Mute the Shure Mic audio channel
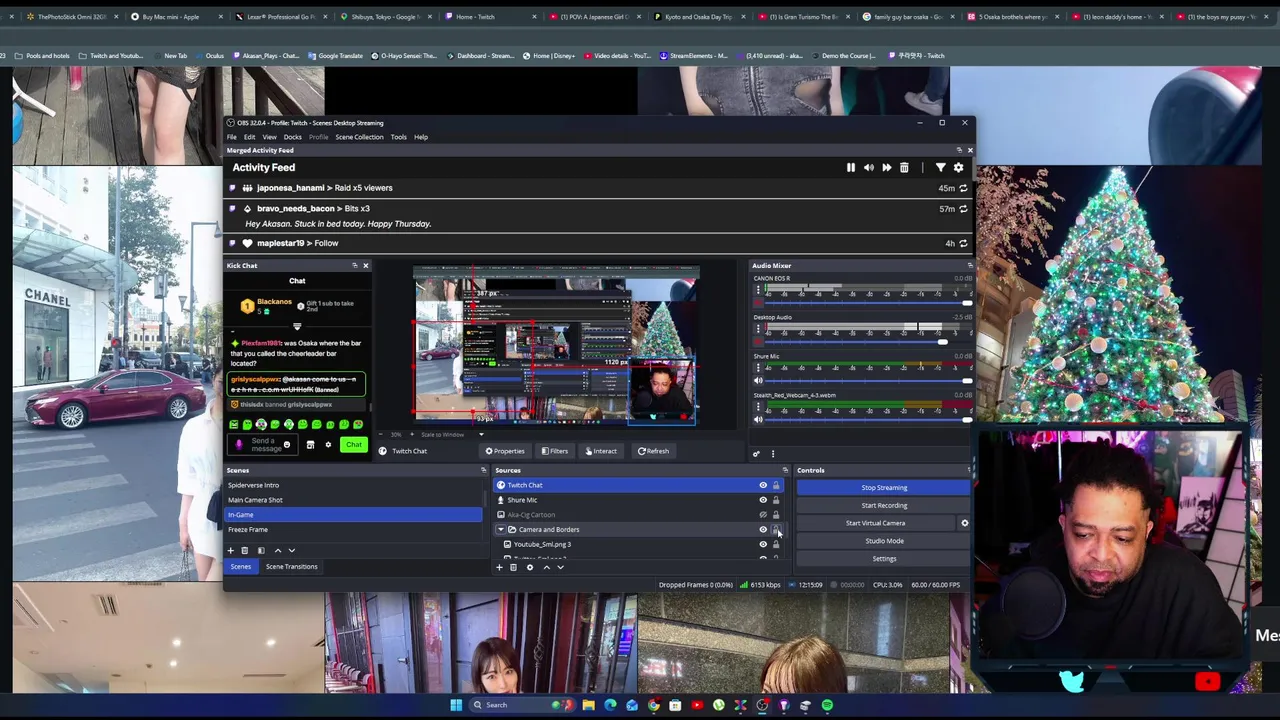This screenshot has height=720, width=1280. coord(757,380)
